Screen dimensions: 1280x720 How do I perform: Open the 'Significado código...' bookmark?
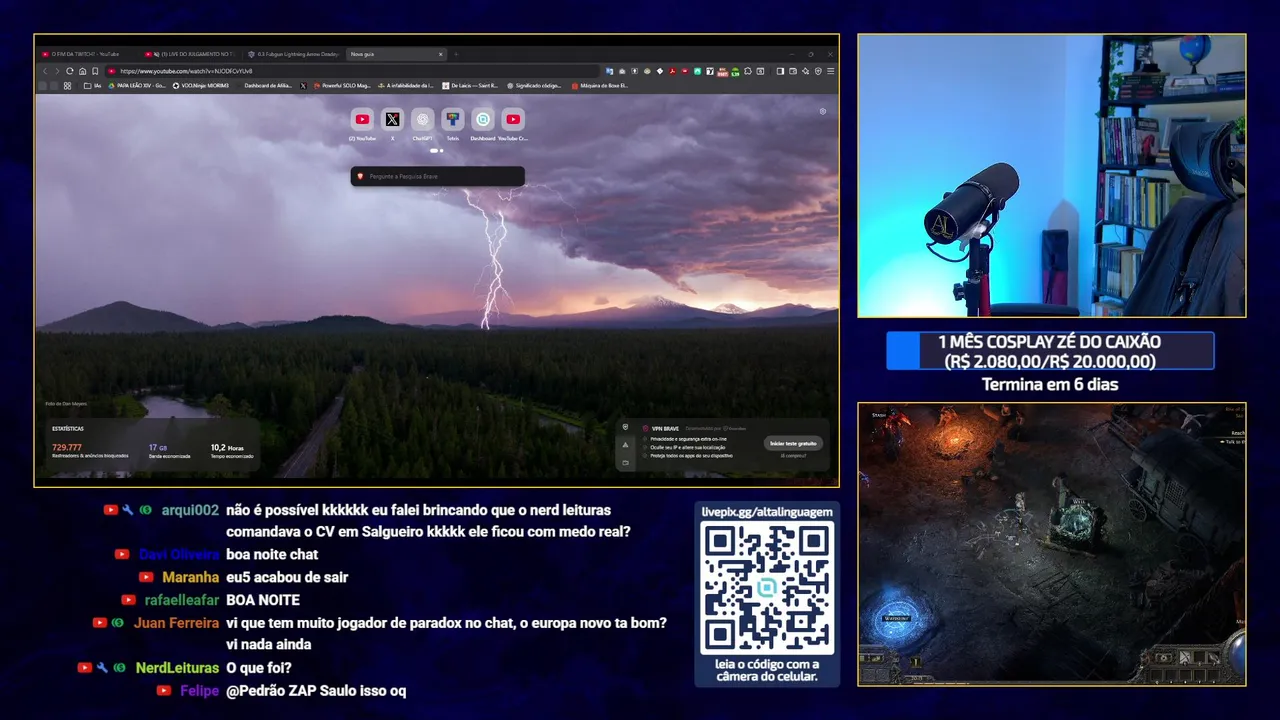(x=534, y=86)
